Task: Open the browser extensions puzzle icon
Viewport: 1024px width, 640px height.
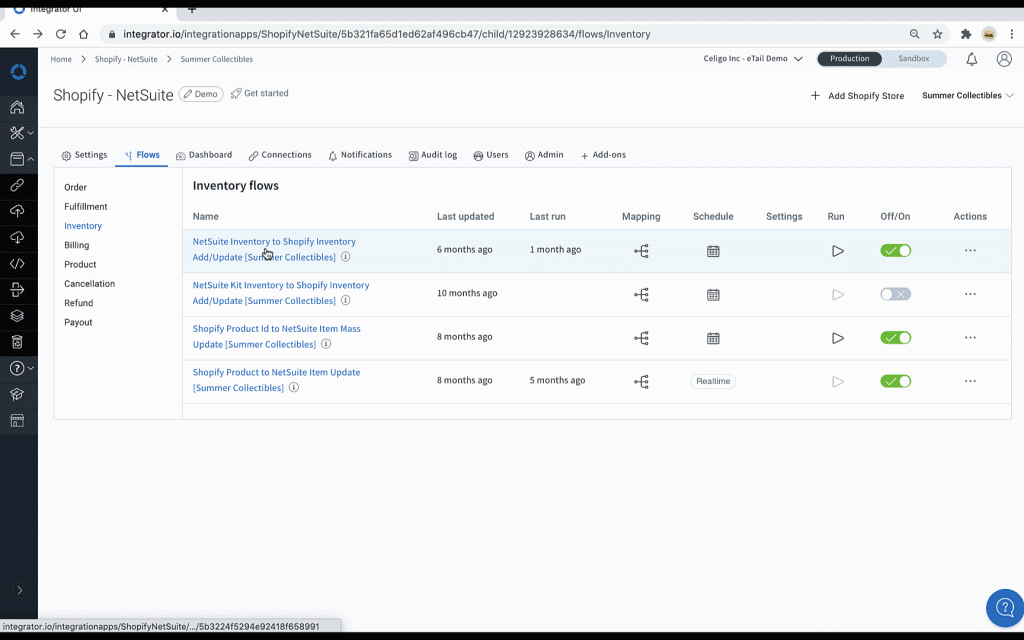Action: coord(966,34)
